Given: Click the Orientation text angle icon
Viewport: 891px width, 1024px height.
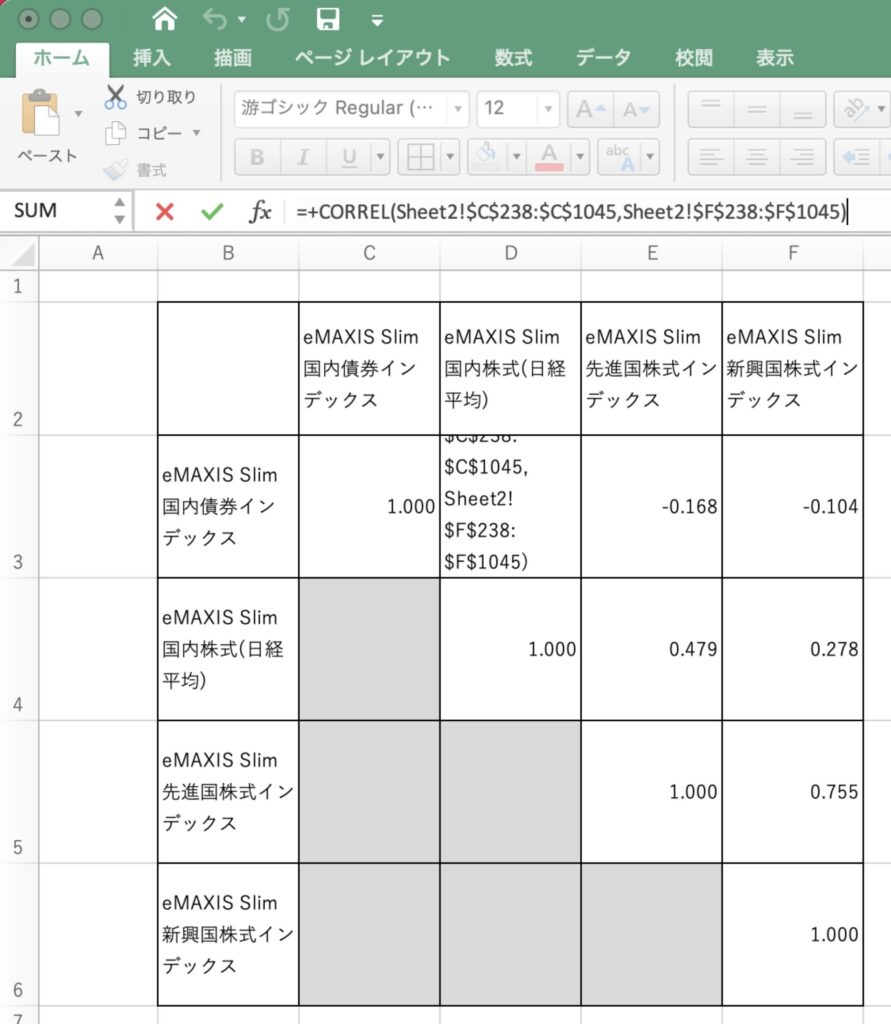Looking at the screenshot, I should pos(856,109).
